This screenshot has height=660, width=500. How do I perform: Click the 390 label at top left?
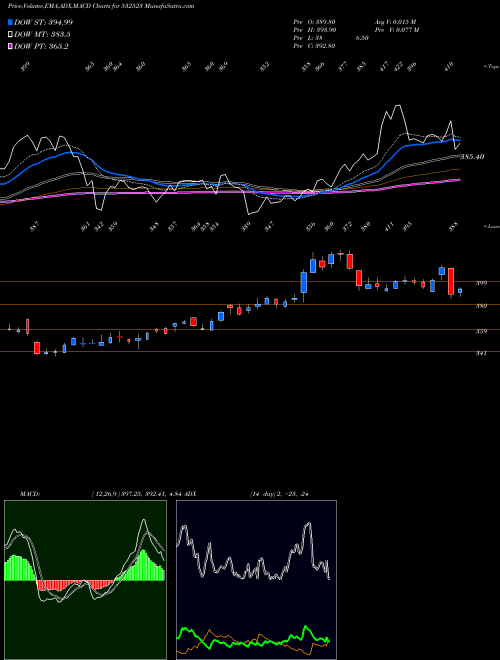26,66
